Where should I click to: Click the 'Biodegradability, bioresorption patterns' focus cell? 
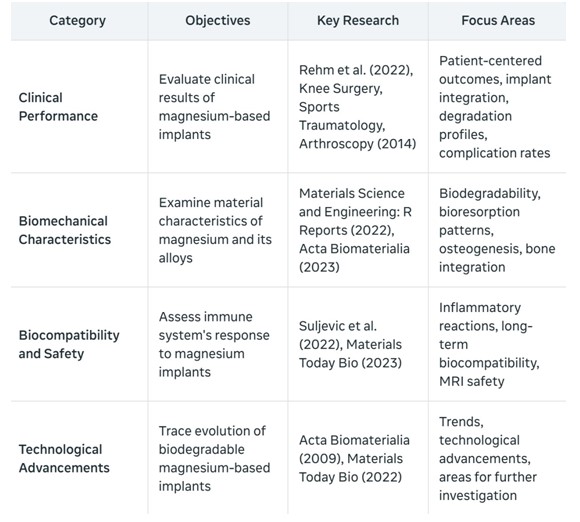[x=497, y=230]
